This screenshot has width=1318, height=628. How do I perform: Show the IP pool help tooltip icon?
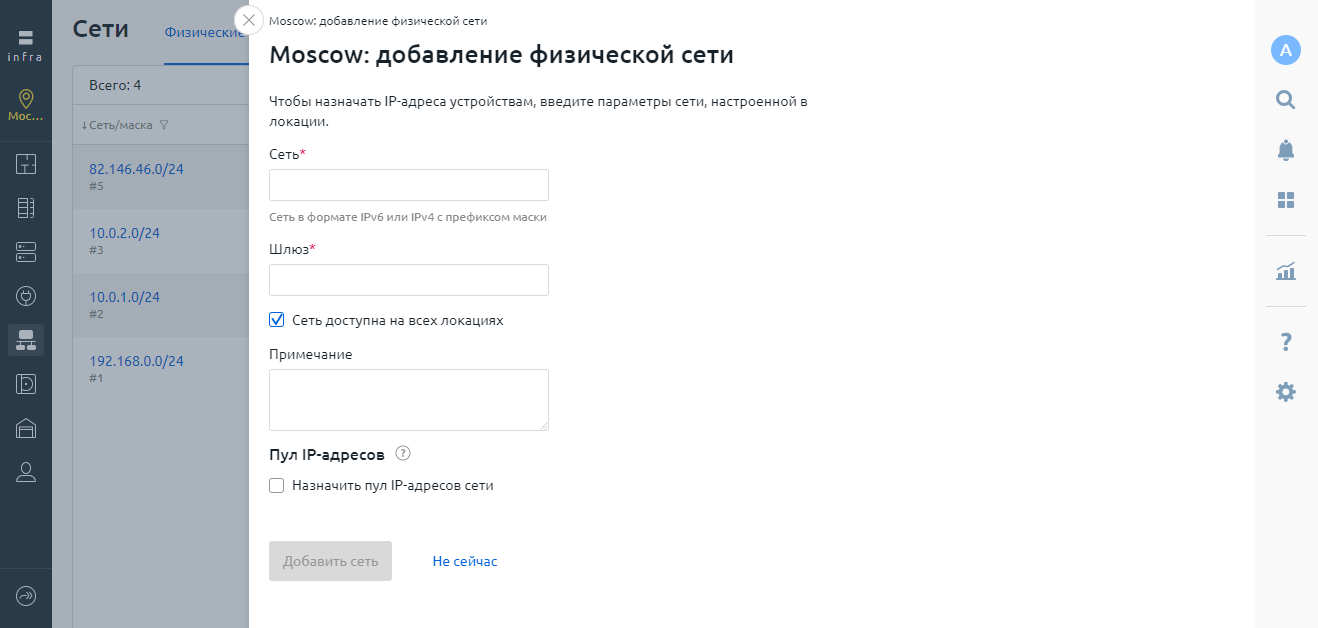click(403, 454)
